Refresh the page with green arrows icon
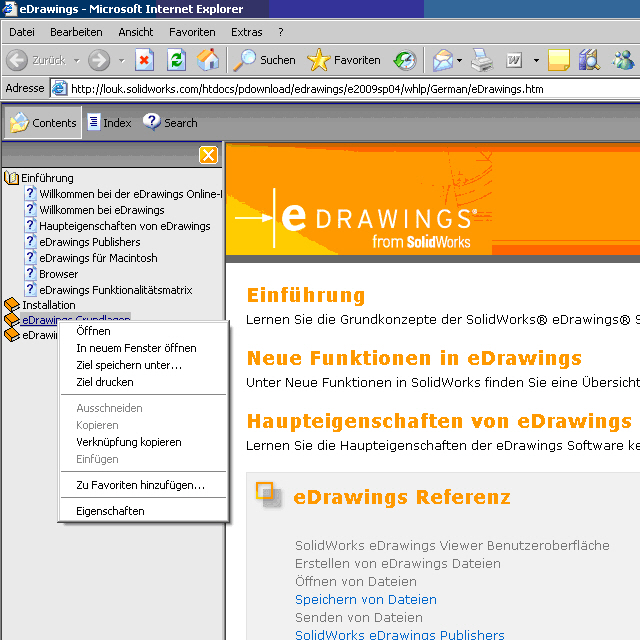The height and width of the screenshot is (640, 640). point(176,60)
